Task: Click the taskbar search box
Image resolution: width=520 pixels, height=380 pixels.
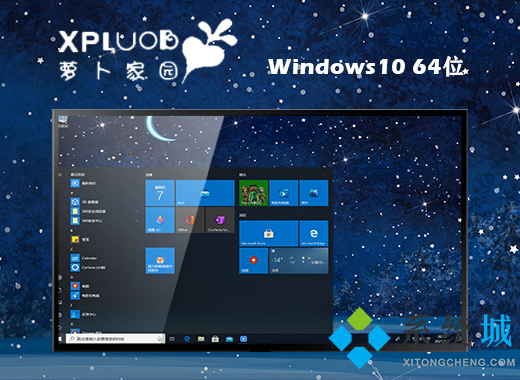Action: tap(115, 339)
